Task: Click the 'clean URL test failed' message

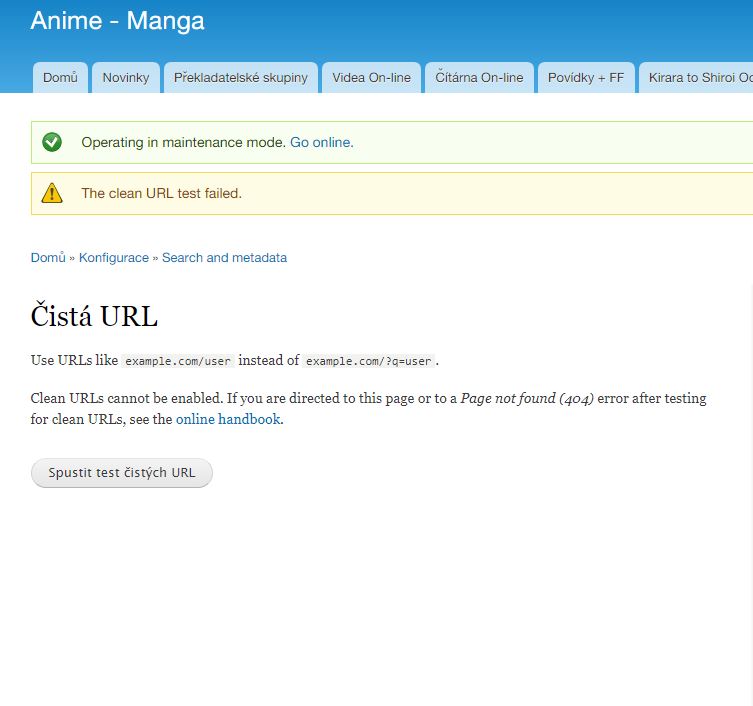Action: pos(161,193)
